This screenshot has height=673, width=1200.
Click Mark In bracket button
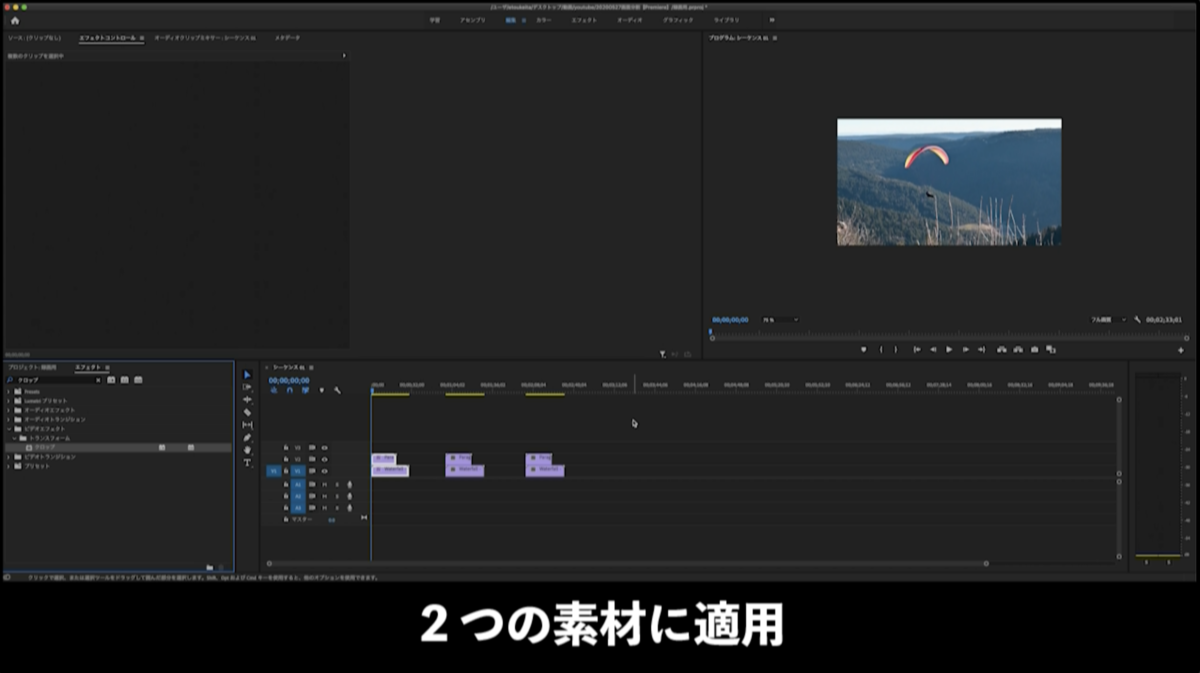881,350
